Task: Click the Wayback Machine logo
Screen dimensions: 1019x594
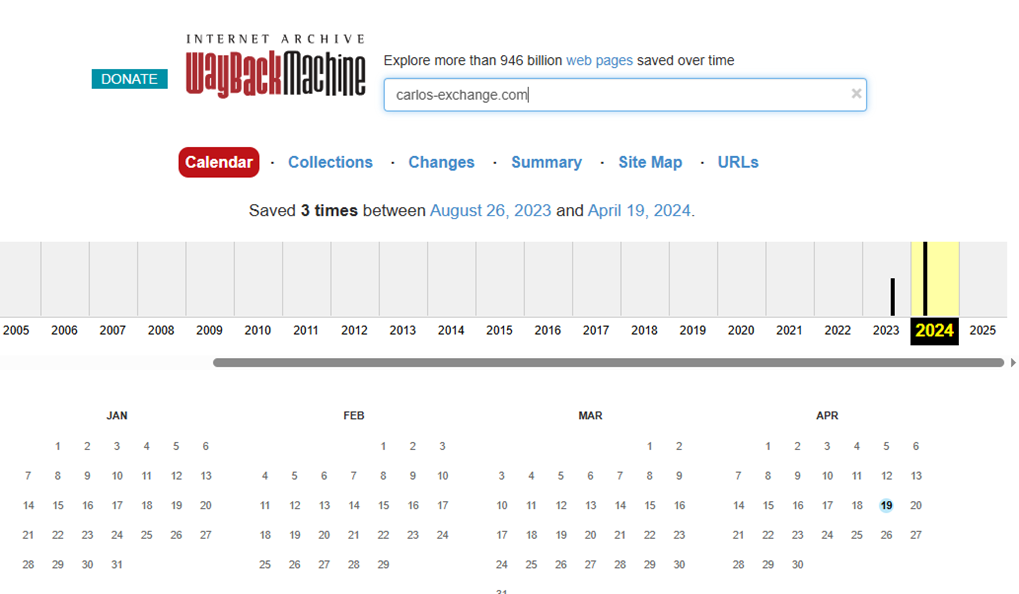Action: pos(276,66)
